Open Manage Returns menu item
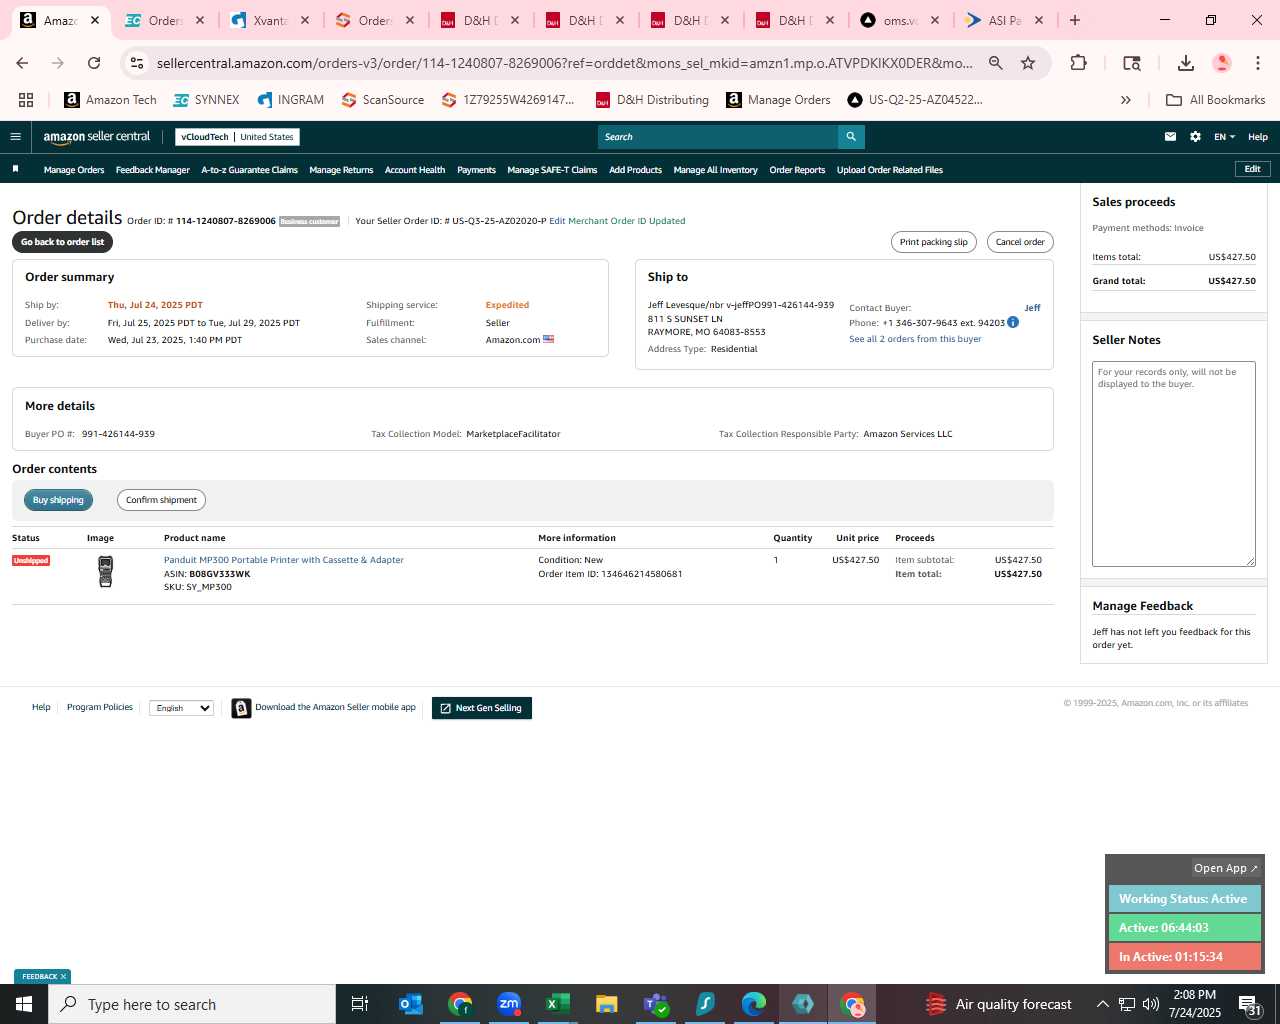Screen dimensions: 1280x1024 coord(341,170)
